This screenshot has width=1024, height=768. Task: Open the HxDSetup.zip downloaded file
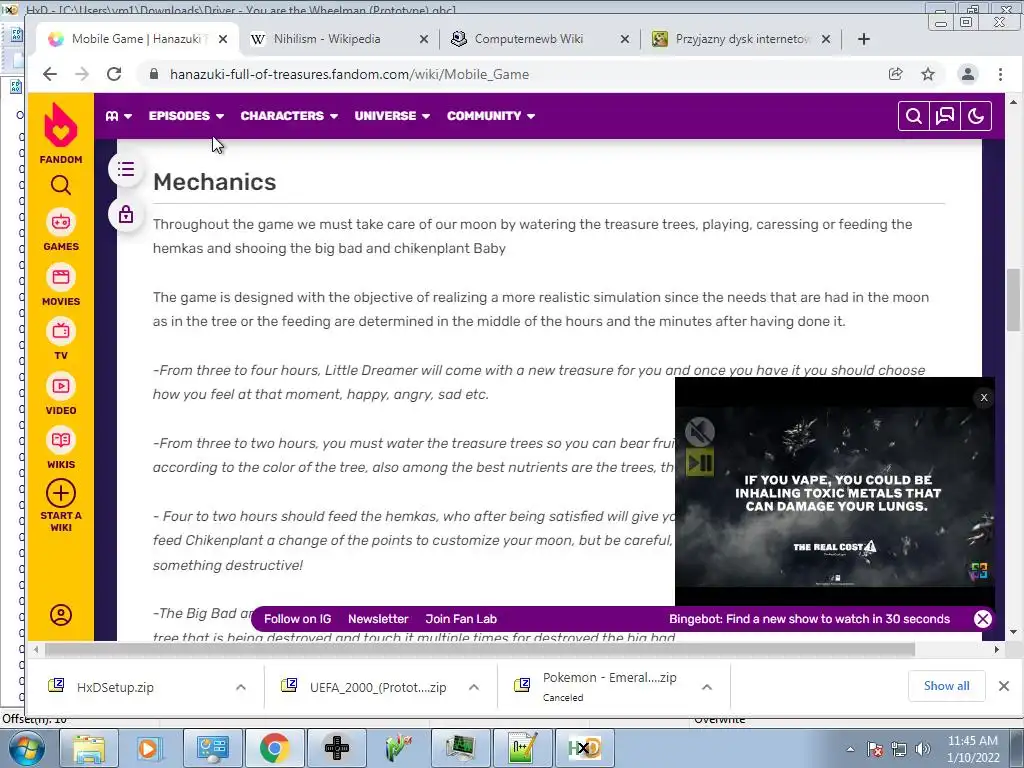point(115,687)
